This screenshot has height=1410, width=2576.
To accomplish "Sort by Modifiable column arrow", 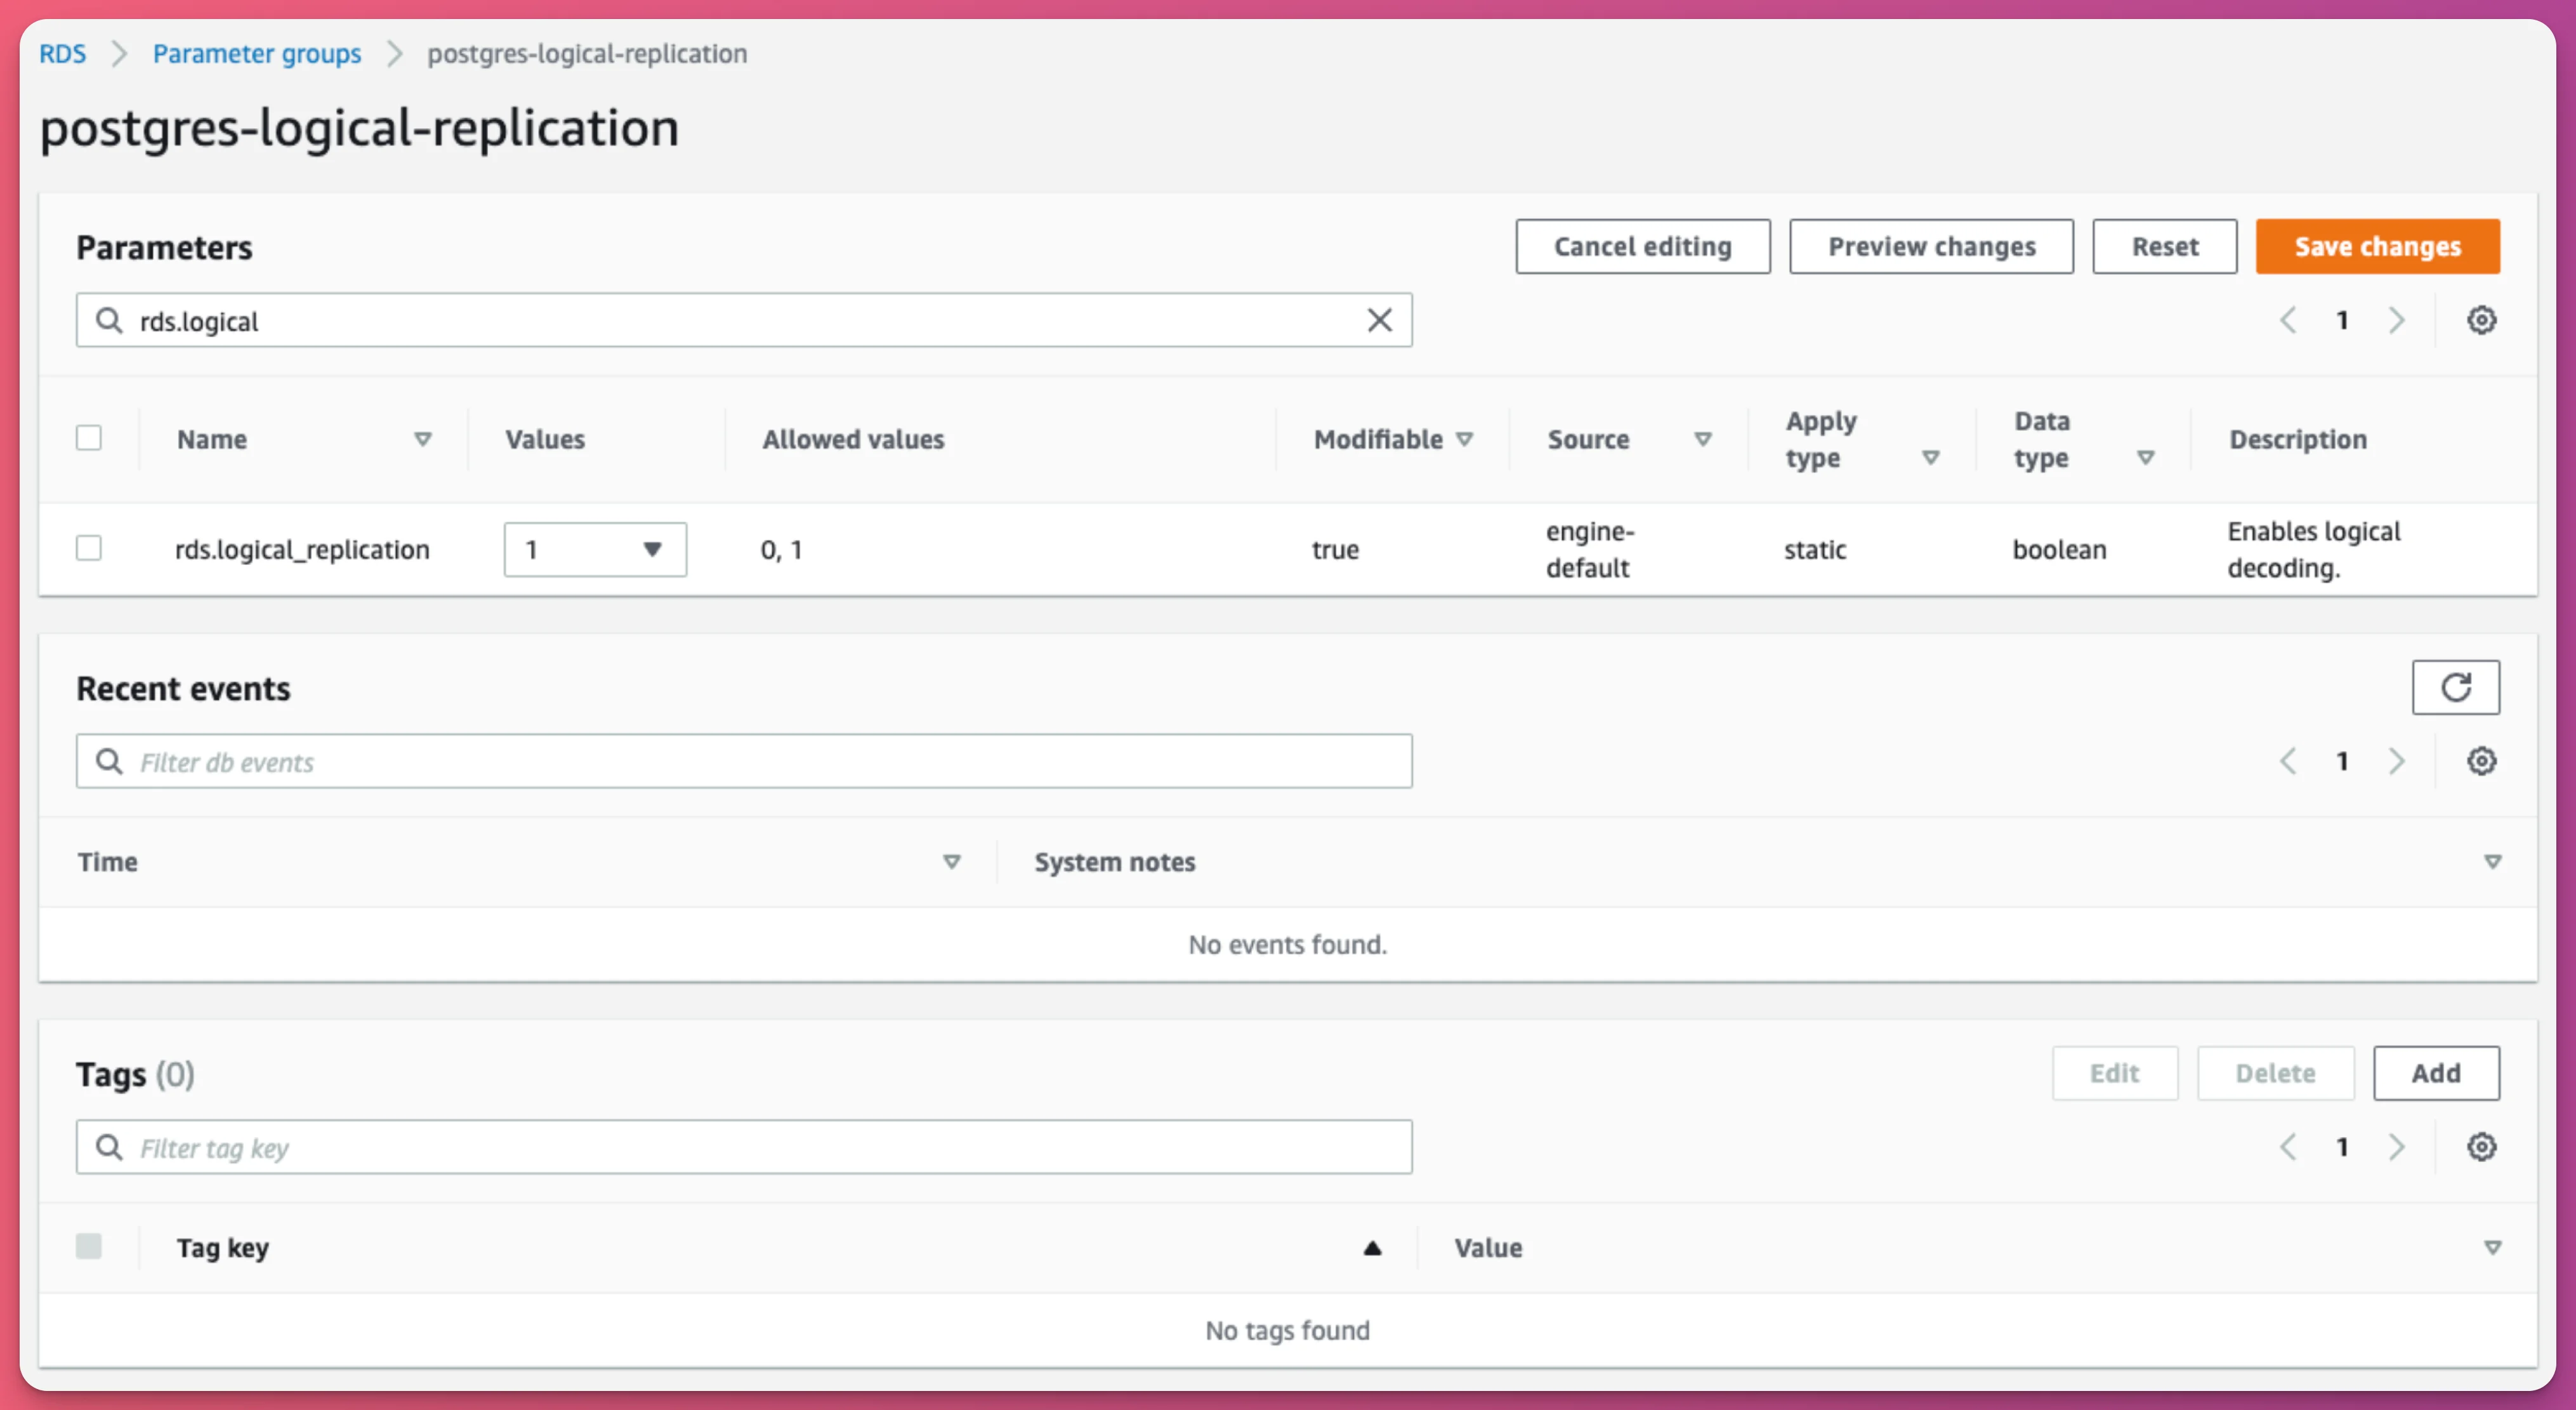I will click(x=1465, y=439).
